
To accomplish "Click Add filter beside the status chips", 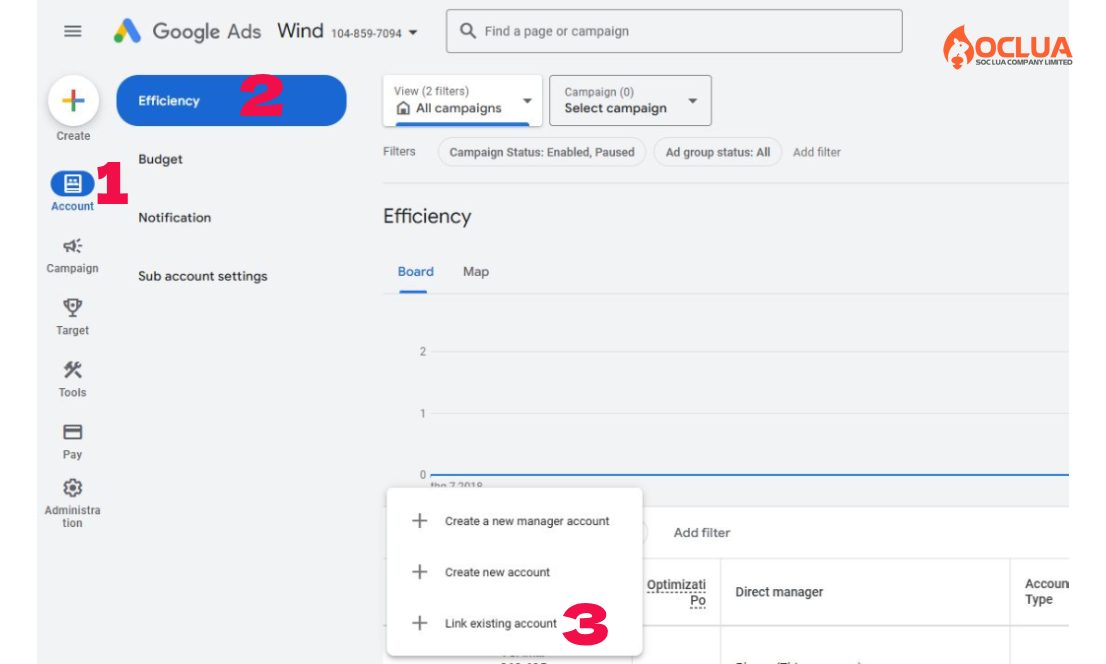I will point(817,152).
